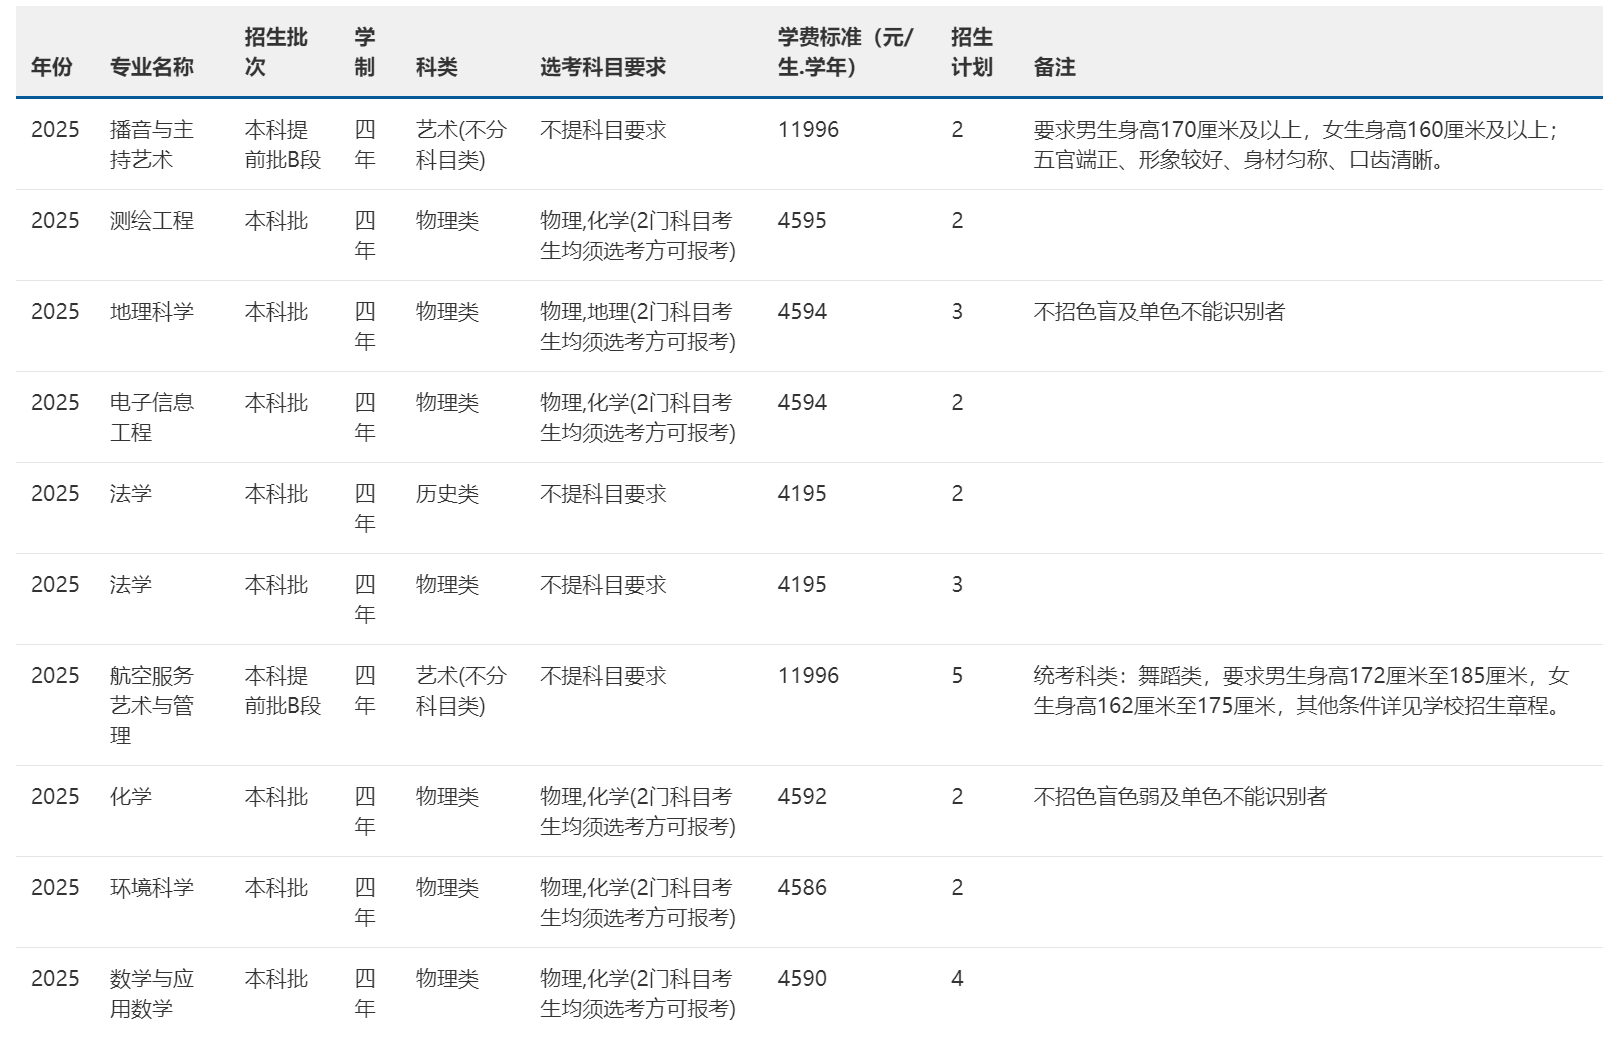
Task: Click the 科类 column header
Action: (436, 67)
